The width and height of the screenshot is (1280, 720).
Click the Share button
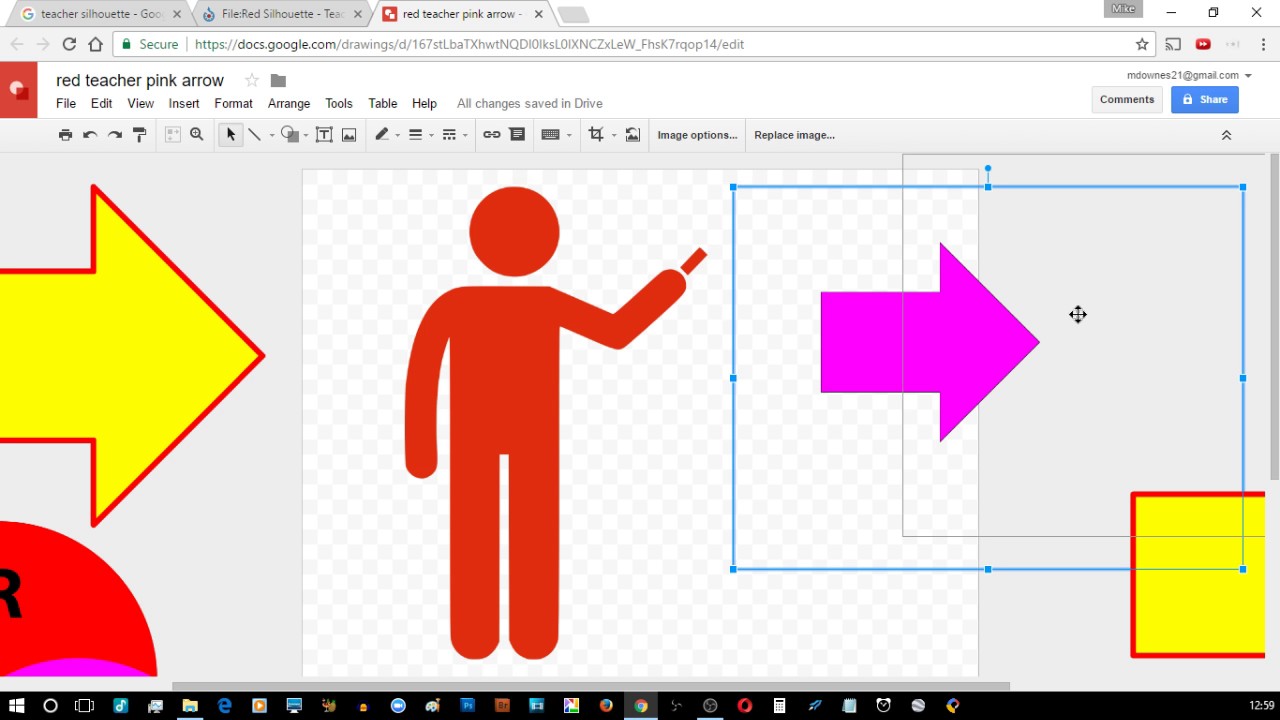(x=1204, y=99)
